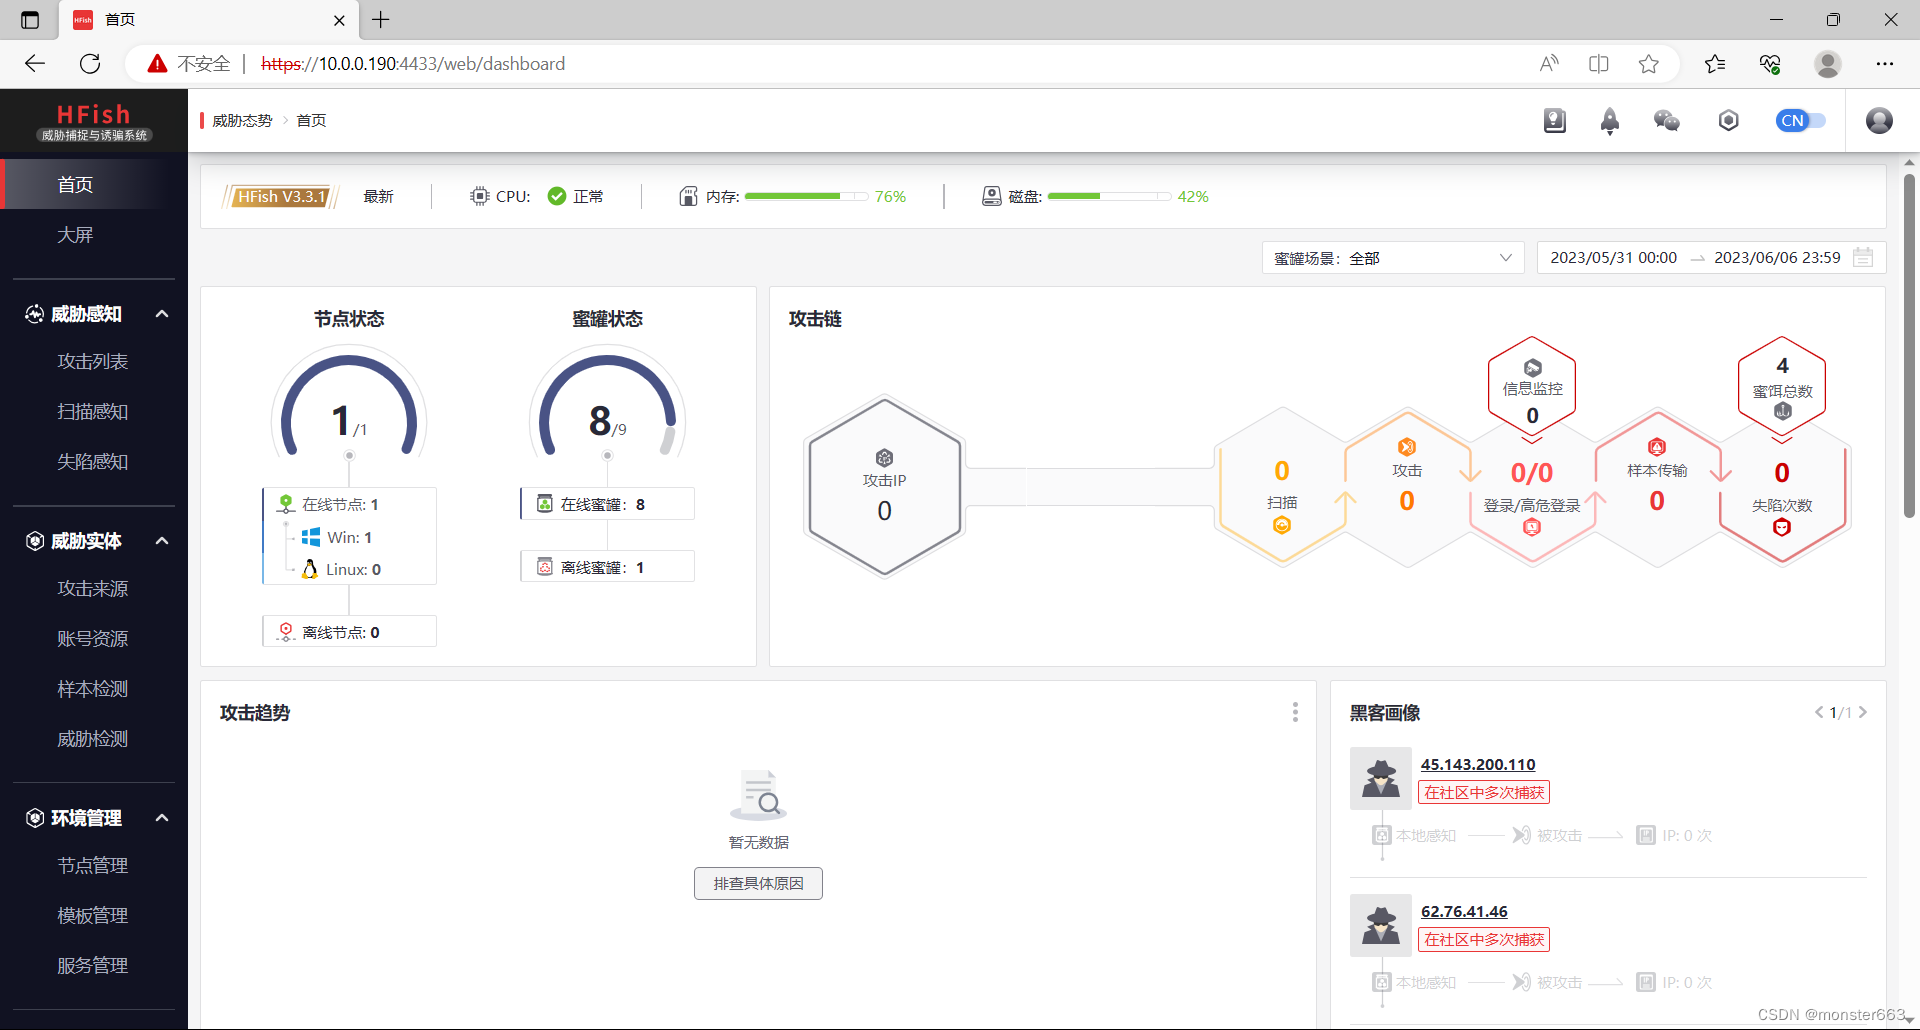
Task: Click the 蜜饵总数 hexagon
Action: point(1782,388)
